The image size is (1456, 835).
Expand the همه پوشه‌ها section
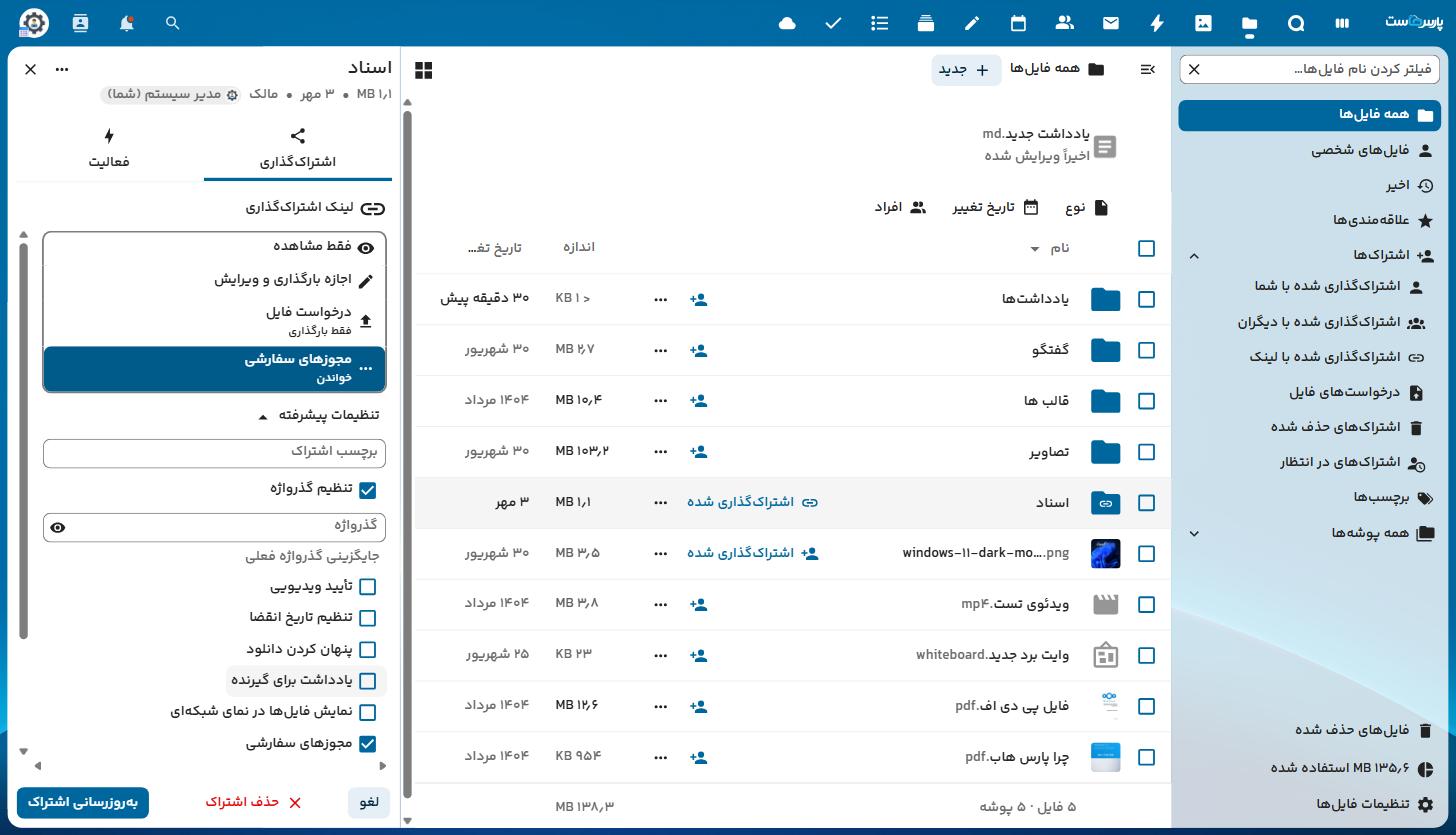(1194, 534)
